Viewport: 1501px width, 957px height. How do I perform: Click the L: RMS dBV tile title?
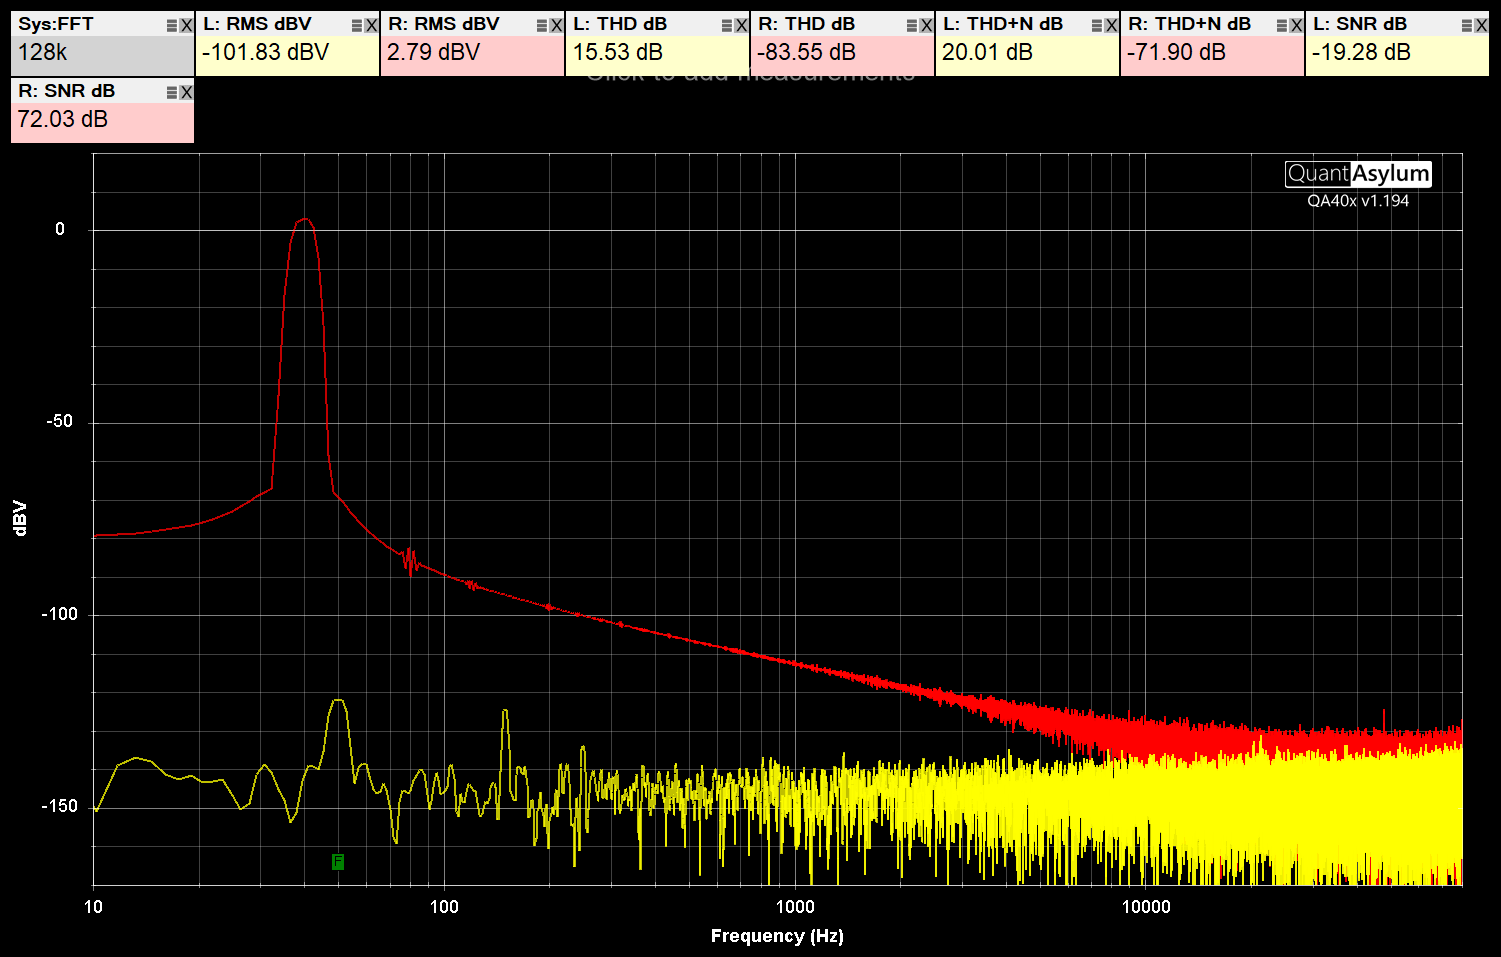tap(257, 24)
